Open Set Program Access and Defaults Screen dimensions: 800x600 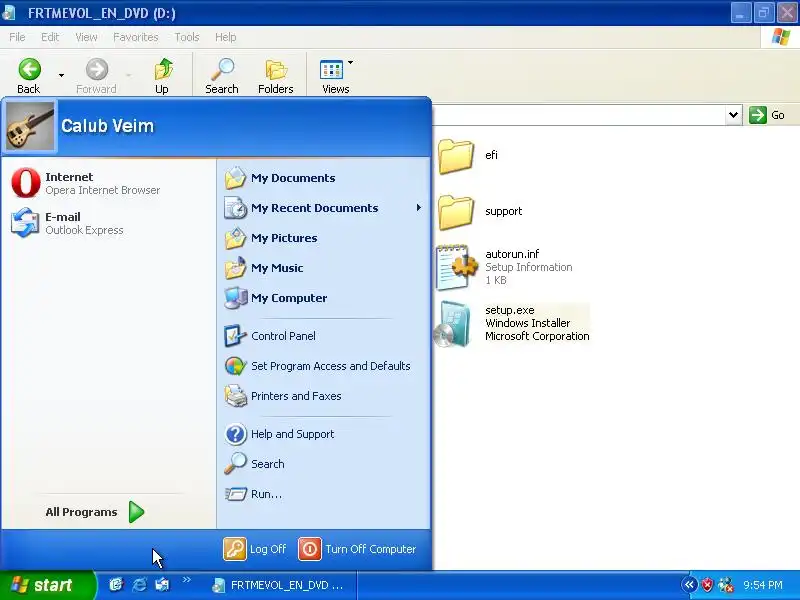click(x=323, y=366)
